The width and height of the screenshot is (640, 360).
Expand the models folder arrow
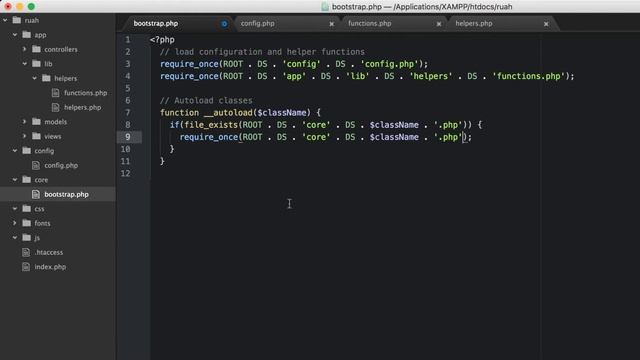pyautogui.click(x=24, y=122)
